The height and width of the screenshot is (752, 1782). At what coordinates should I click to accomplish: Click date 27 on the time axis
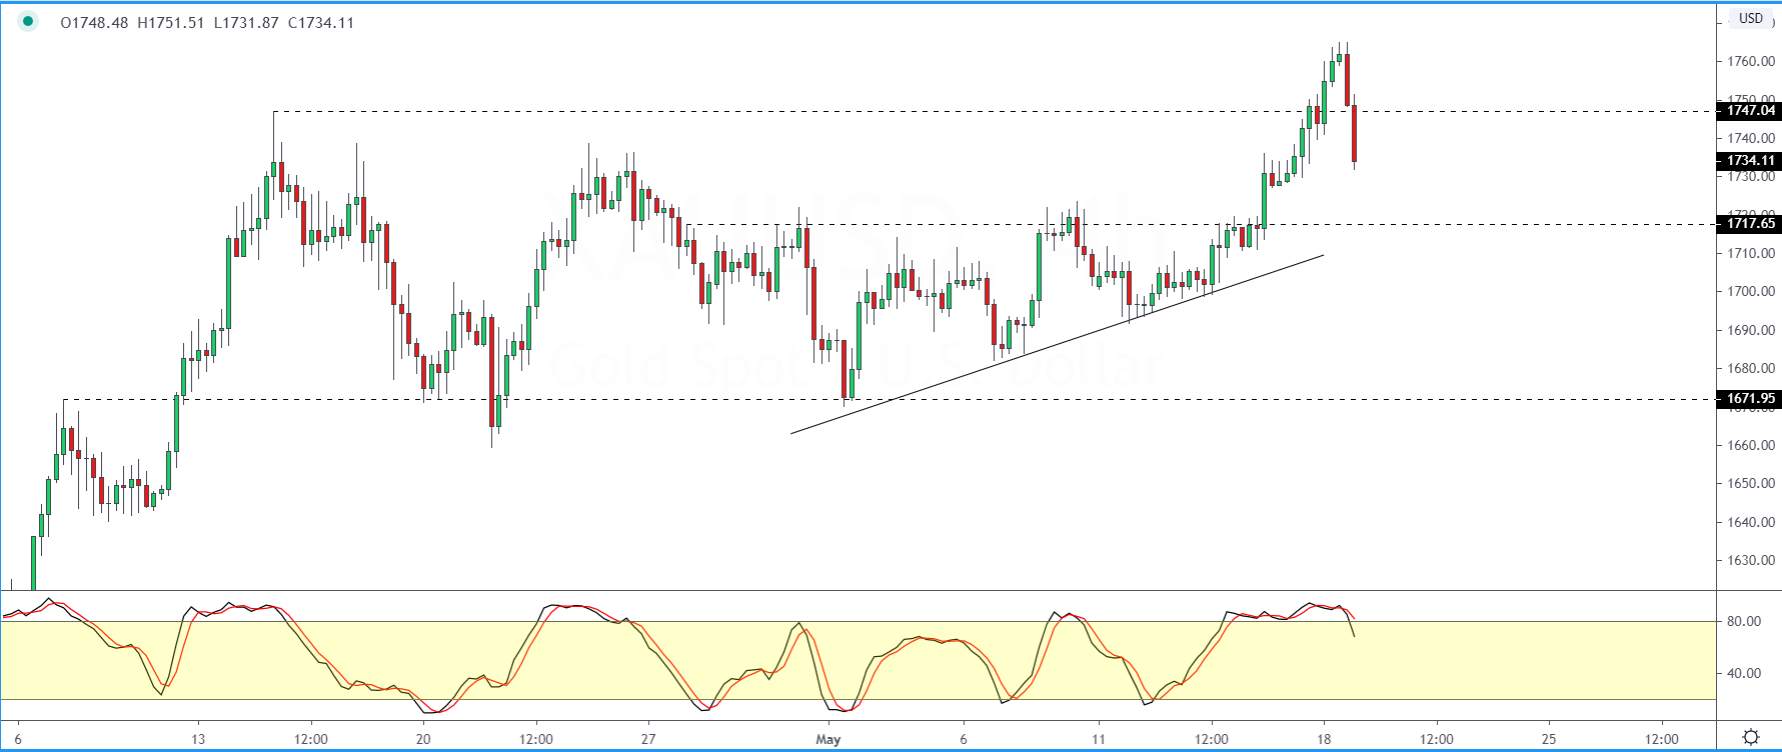648,740
